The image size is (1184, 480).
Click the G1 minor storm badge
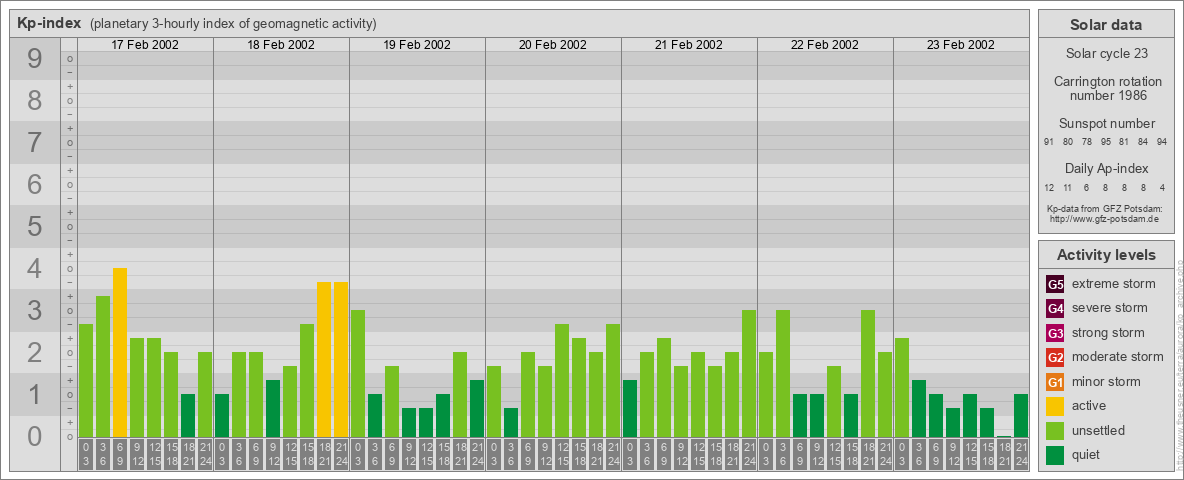(1055, 381)
